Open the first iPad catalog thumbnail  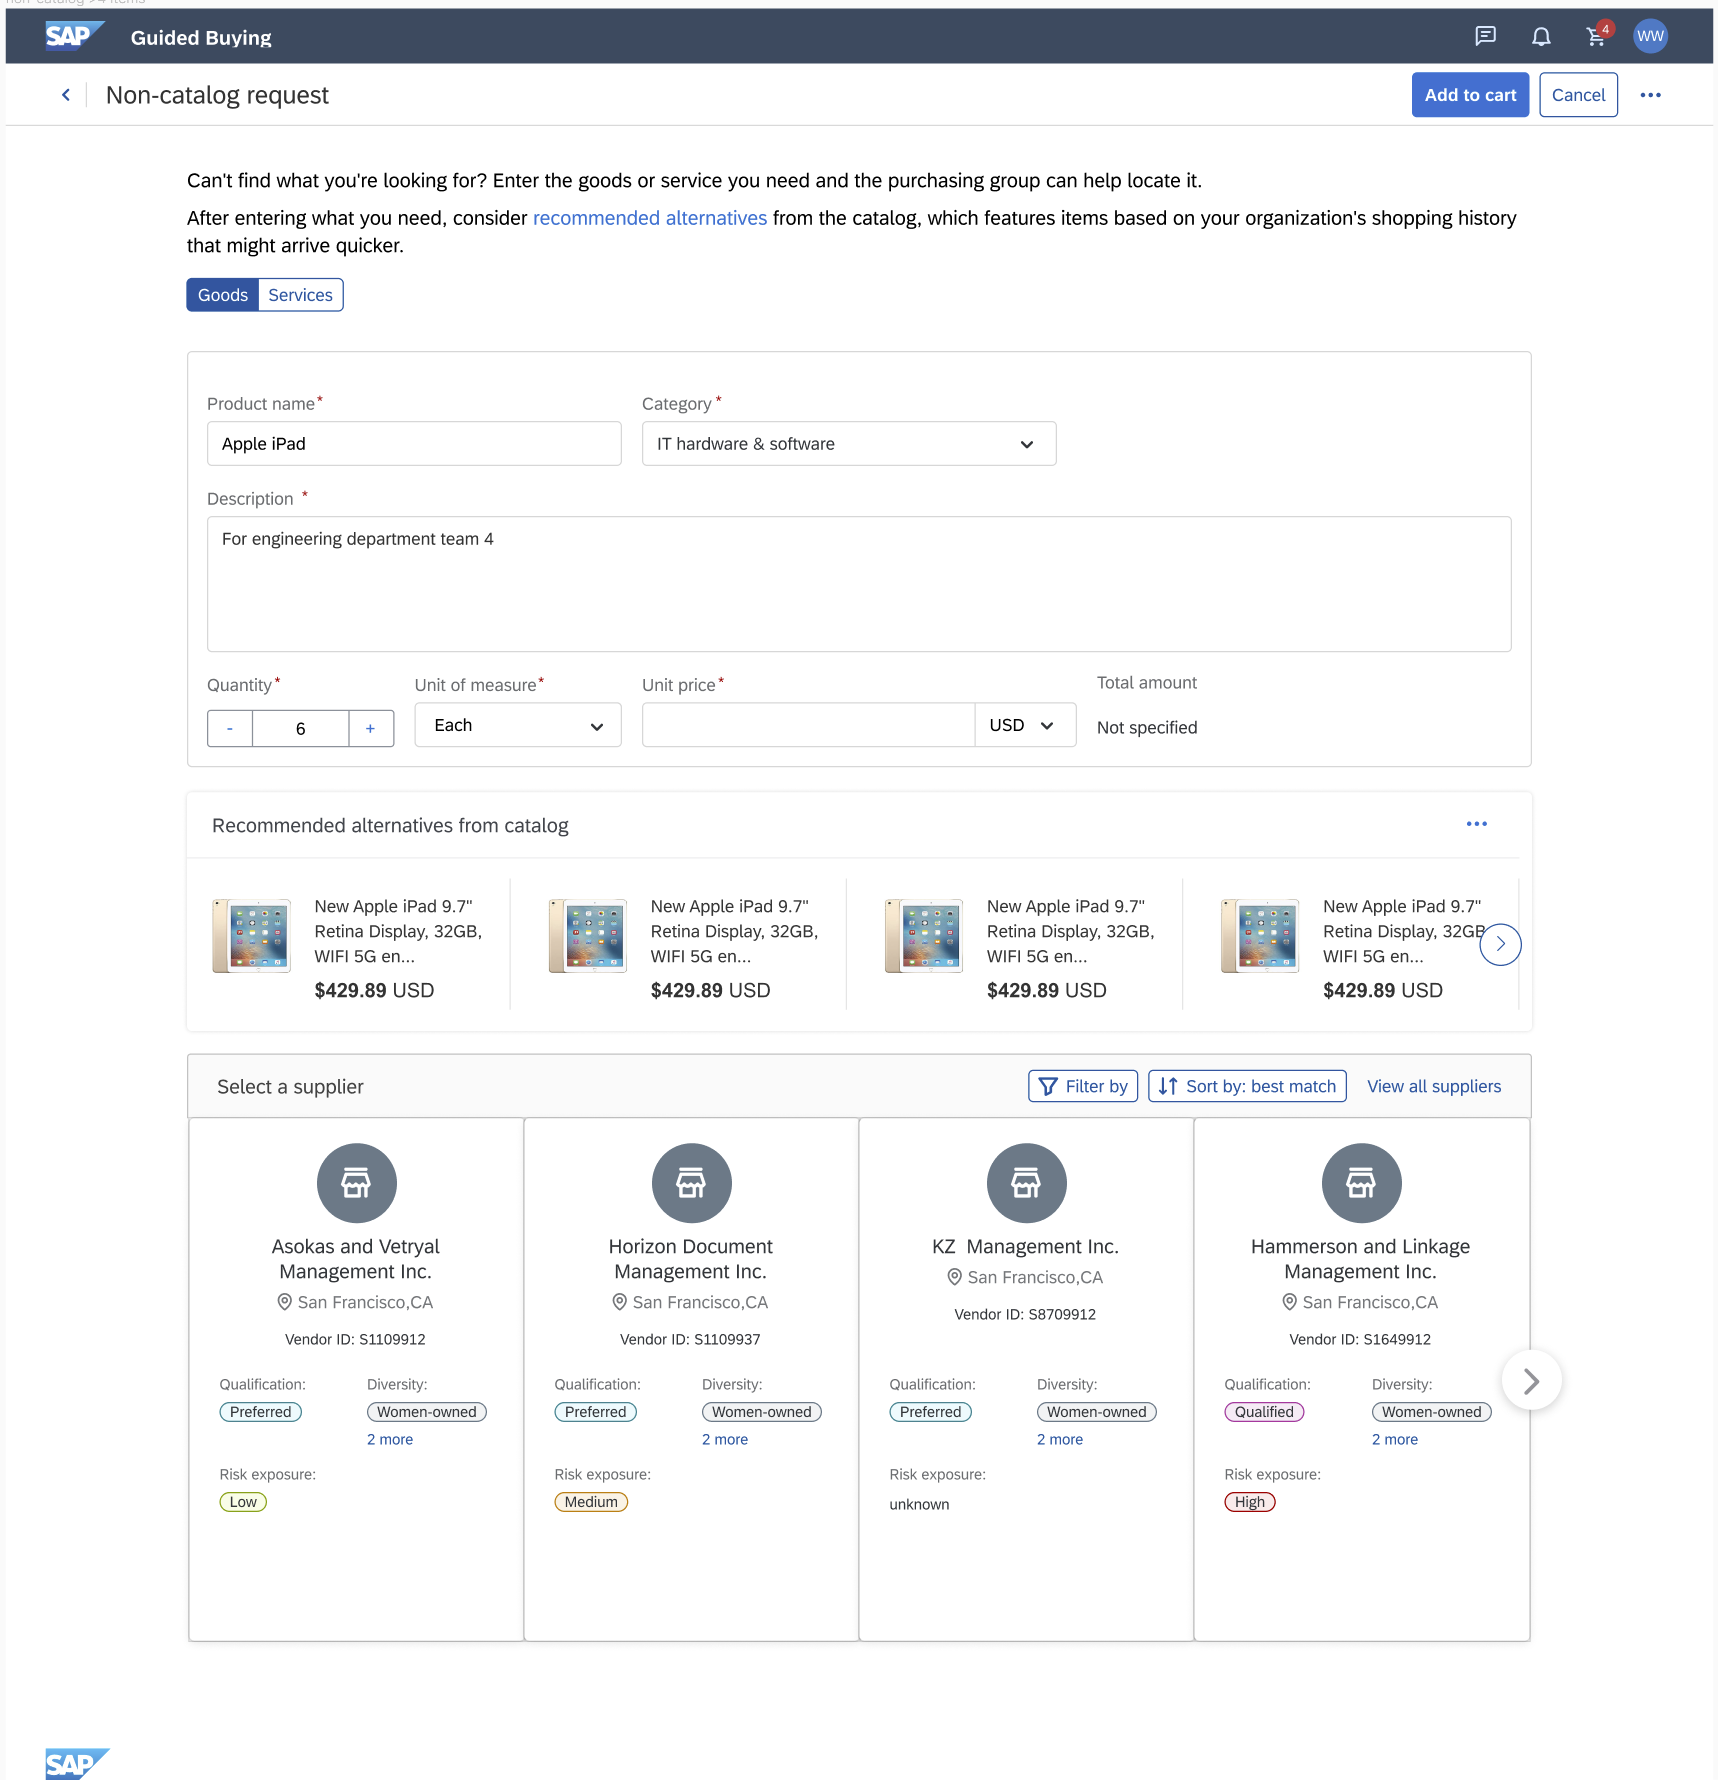pos(252,936)
